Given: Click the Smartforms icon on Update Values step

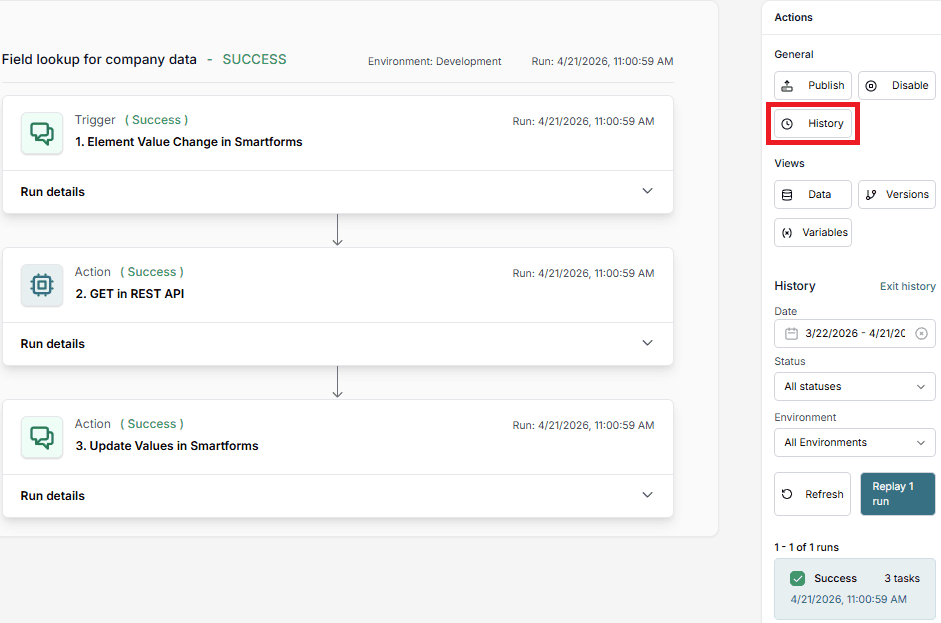Looking at the screenshot, I should pyautogui.click(x=42, y=437).
